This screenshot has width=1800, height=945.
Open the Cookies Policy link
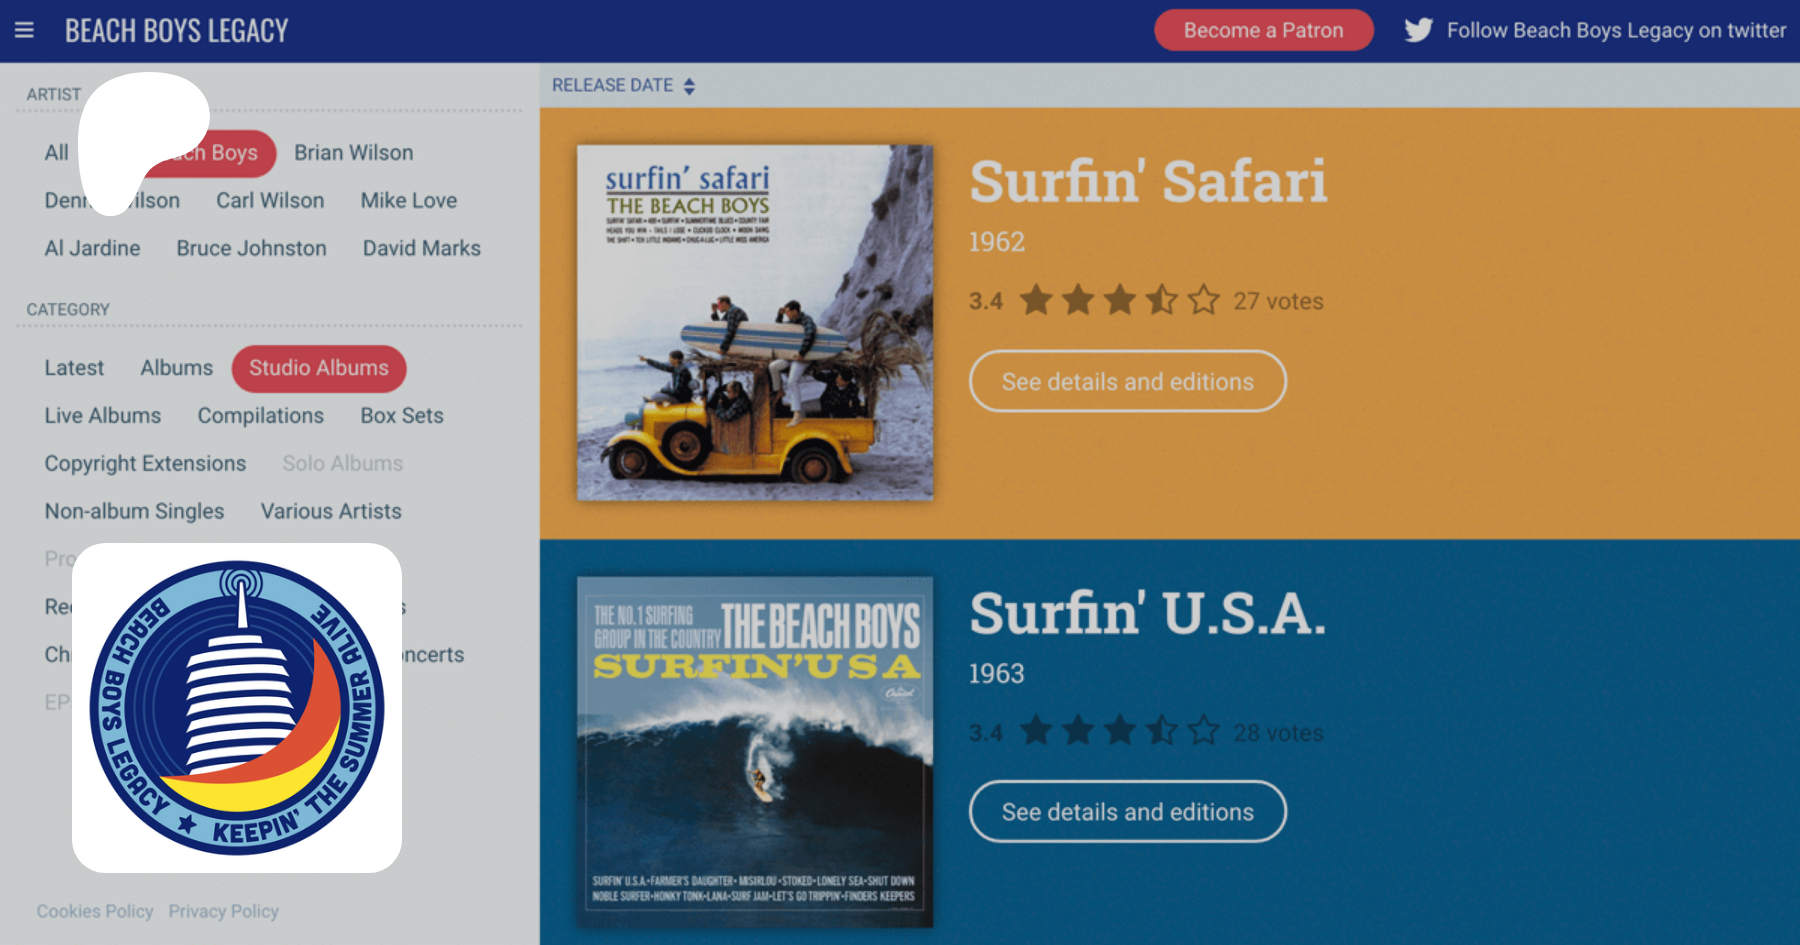[x=95, y=911]
